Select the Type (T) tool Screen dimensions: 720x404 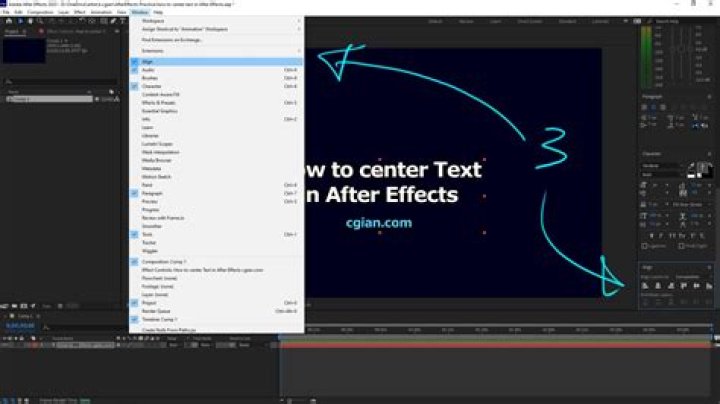click(x=123, y=21)
